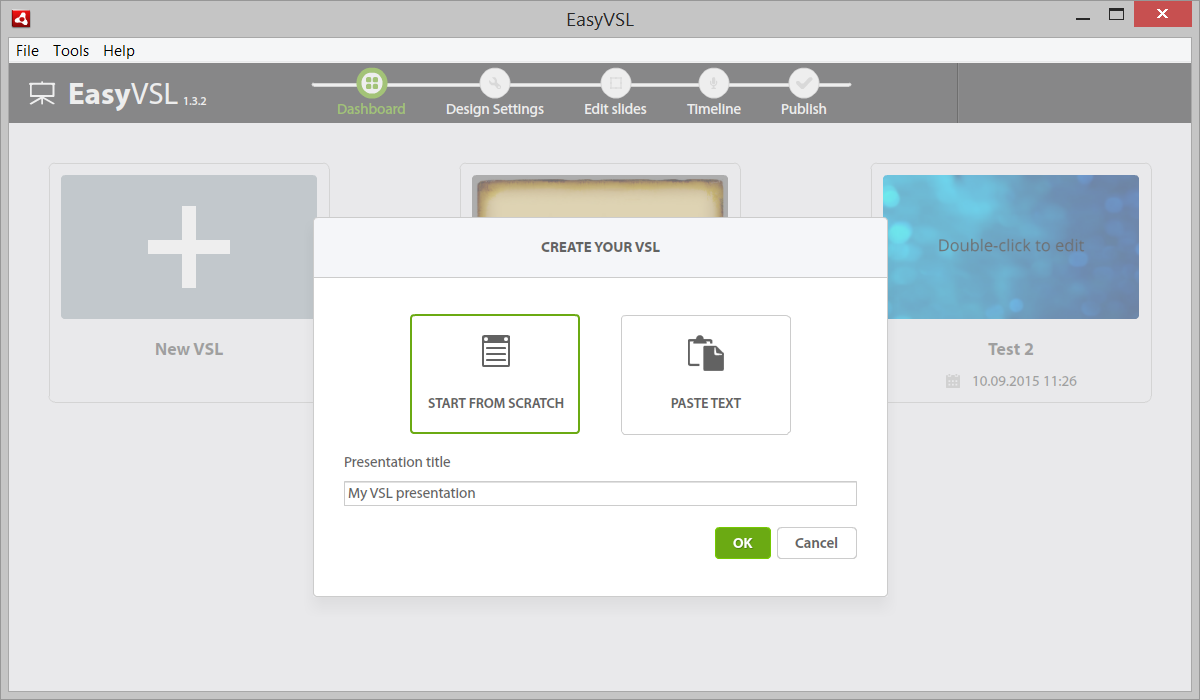1200x700 pixels.
Task: Click the CREATE YOUR VSL dialog heading
Action: (600, 247)
